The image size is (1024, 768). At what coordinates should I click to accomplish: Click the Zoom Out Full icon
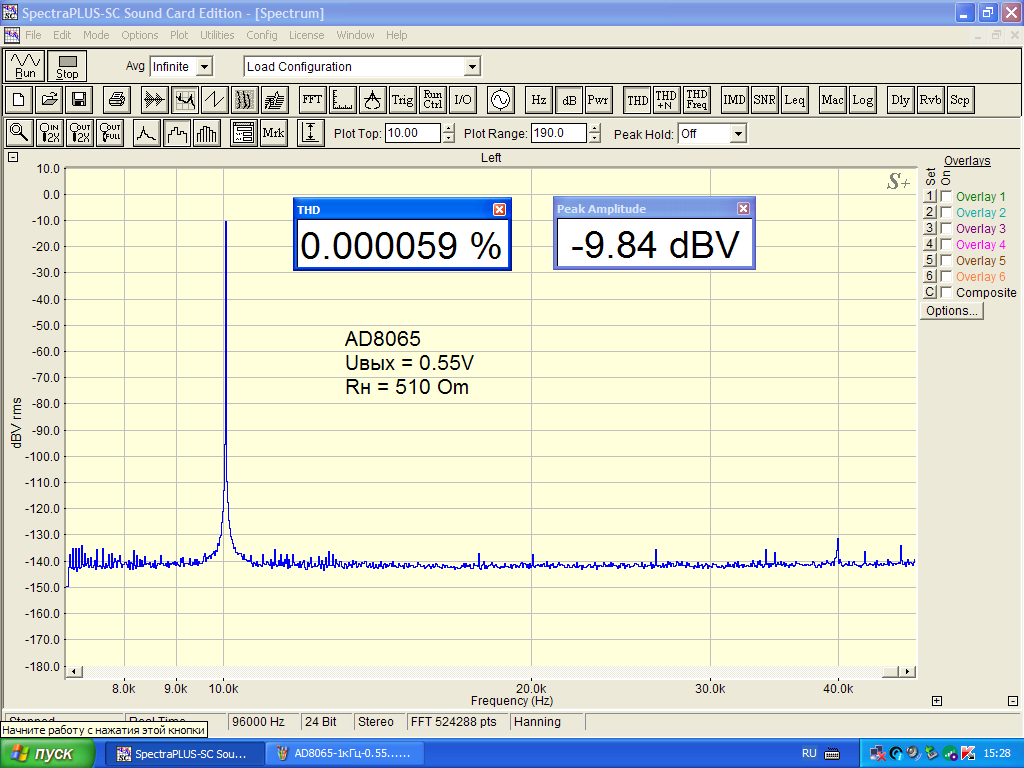pos(110,133)
